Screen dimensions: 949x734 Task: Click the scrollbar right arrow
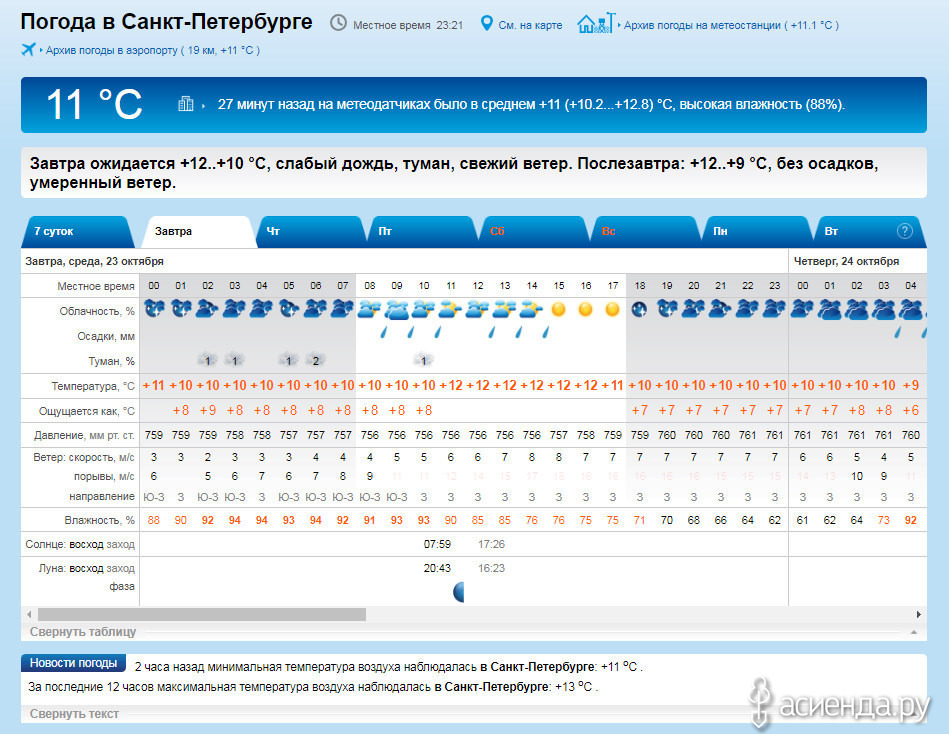(x=919, y=614)
